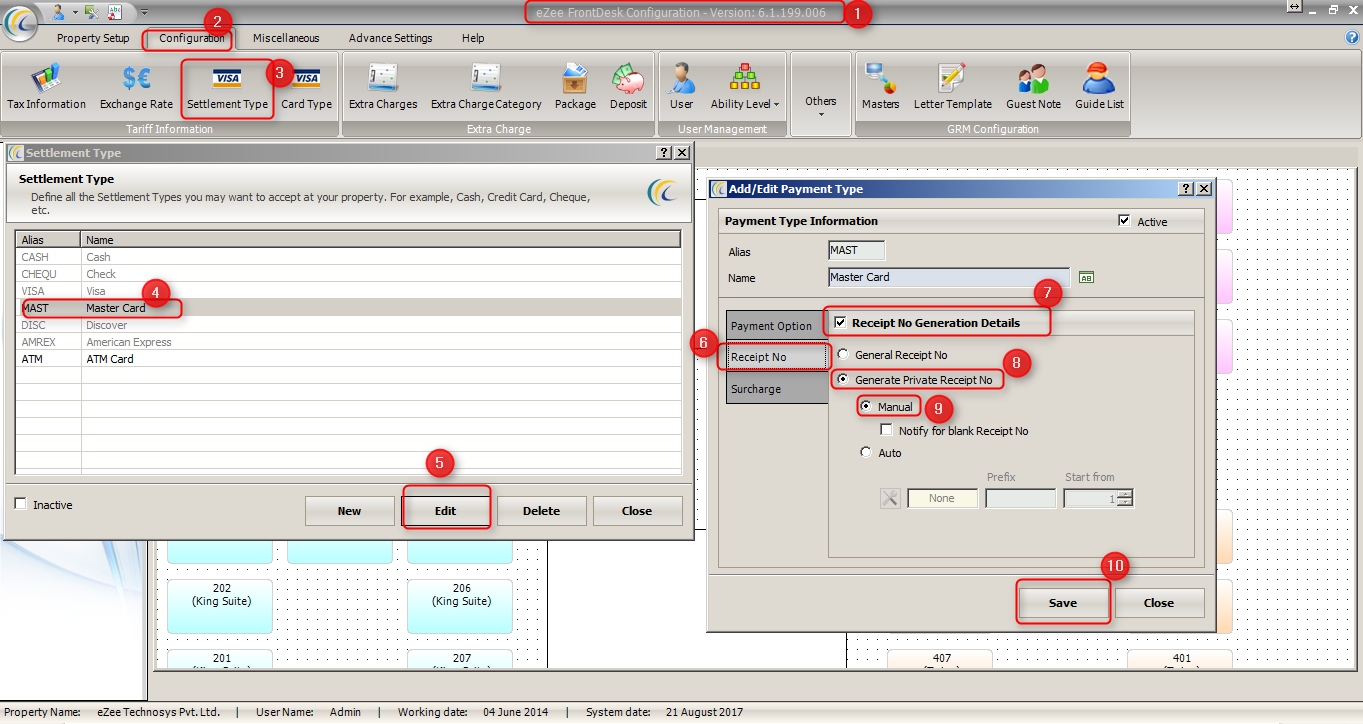Toggle the Active checkbox
Screen dimensions: 1363x724
[x=1125, y=221]
